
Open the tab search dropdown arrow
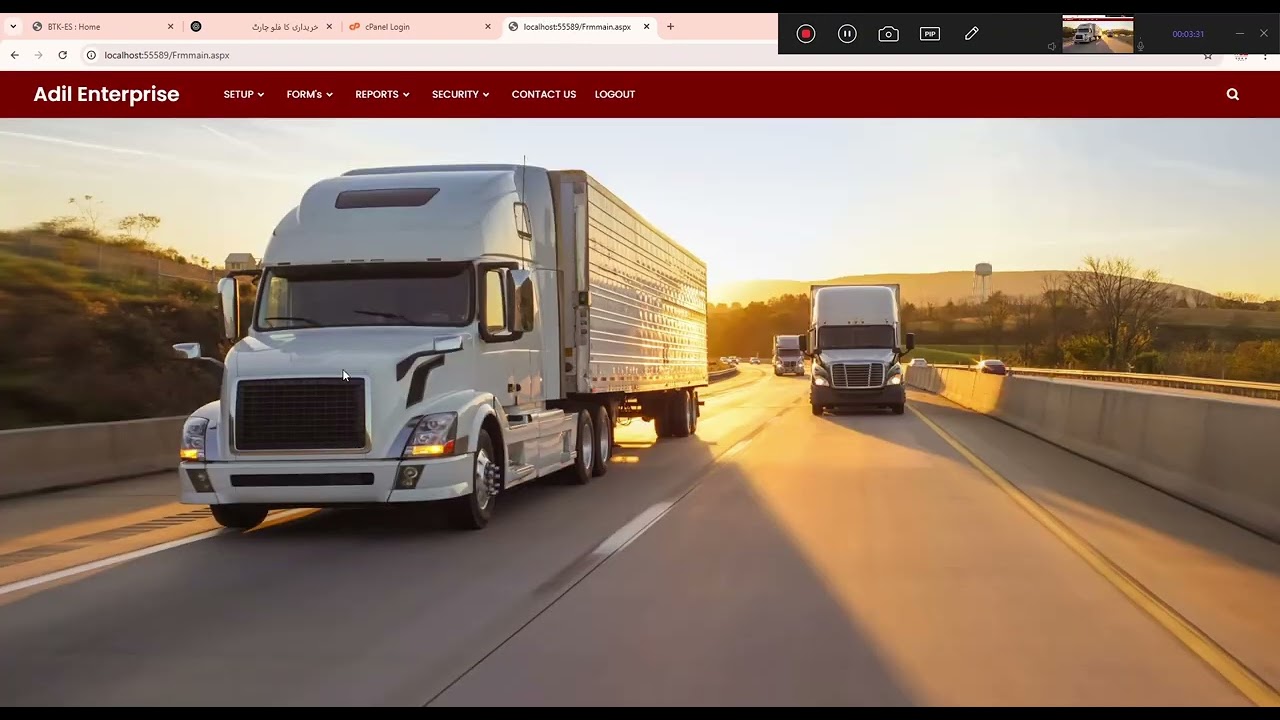coord(13,27)
